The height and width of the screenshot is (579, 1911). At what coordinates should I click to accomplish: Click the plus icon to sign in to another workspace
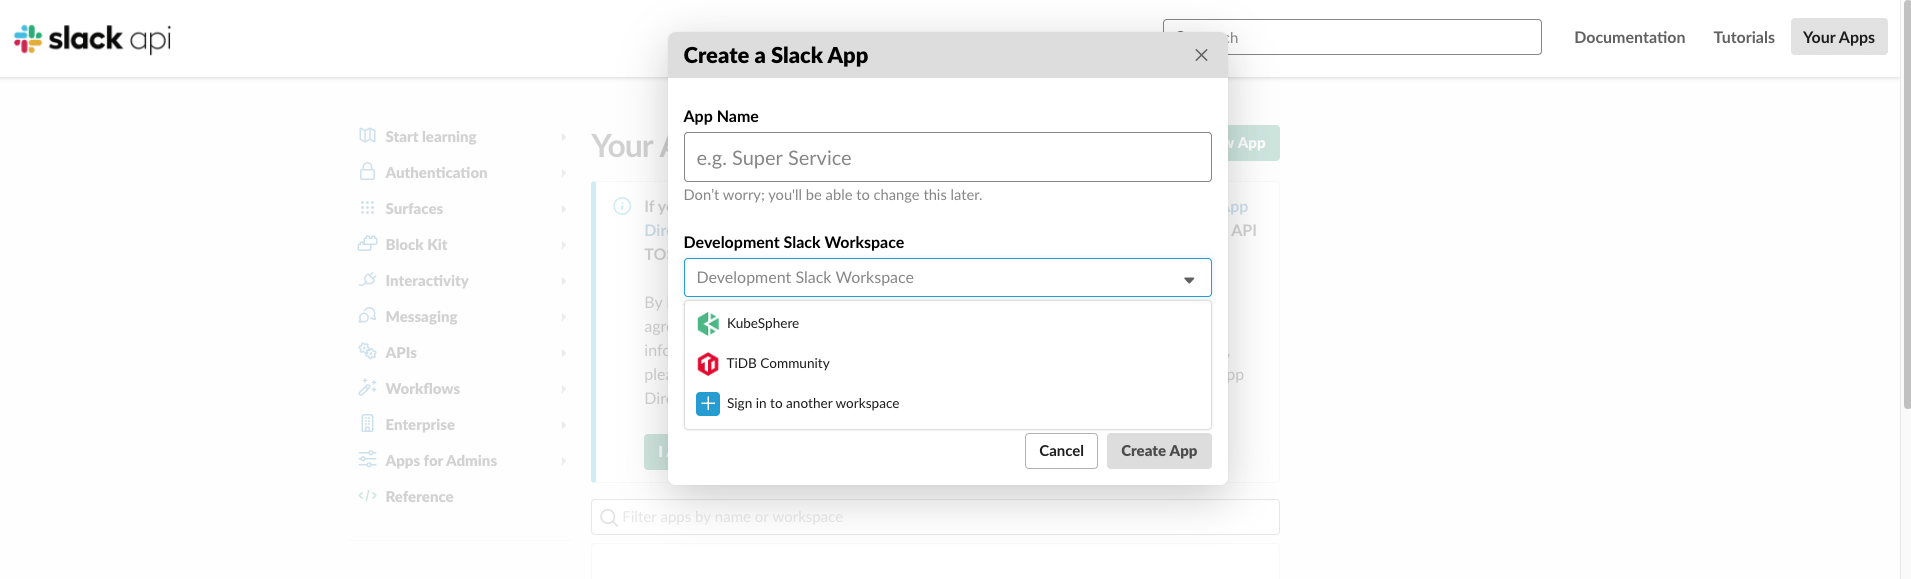708,403
